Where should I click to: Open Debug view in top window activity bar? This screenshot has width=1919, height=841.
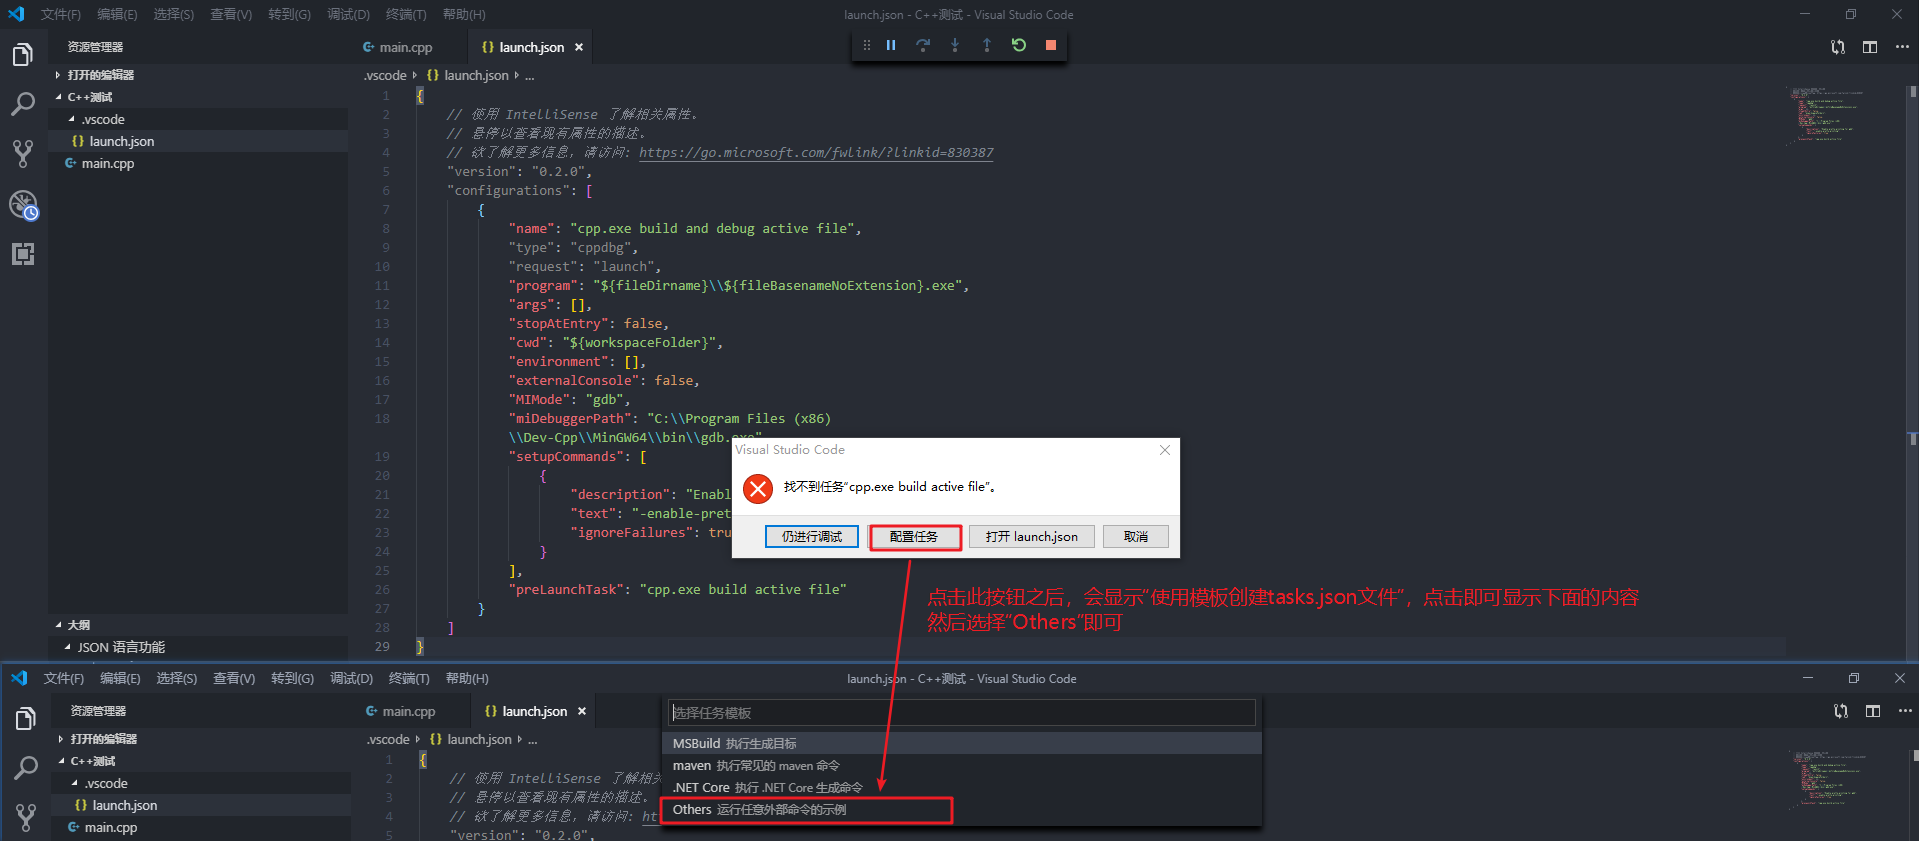pyautogui.click(x=23, y=205)
